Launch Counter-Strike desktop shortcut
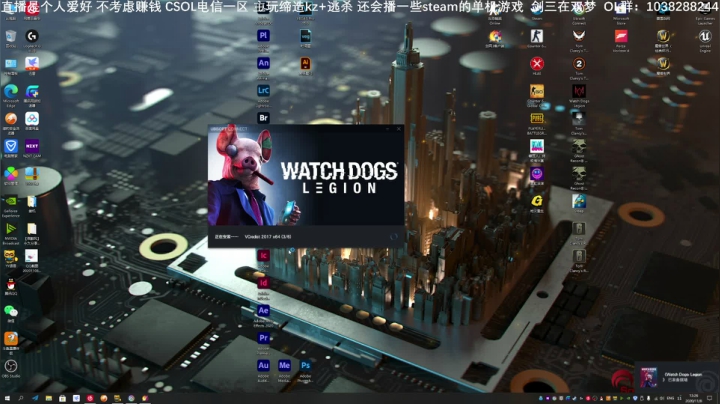 [x=537, y=36]
